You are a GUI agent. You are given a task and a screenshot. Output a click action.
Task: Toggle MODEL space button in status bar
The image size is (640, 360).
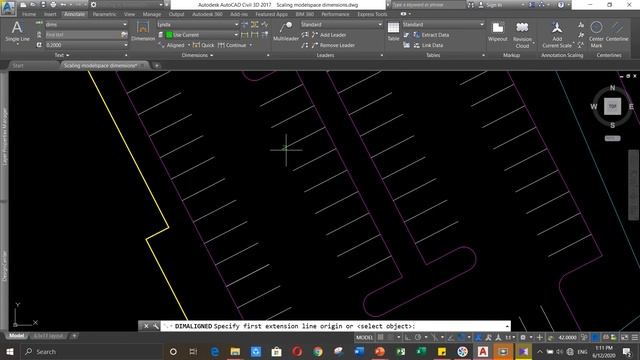pyautogui.click(x=364, y=337)
